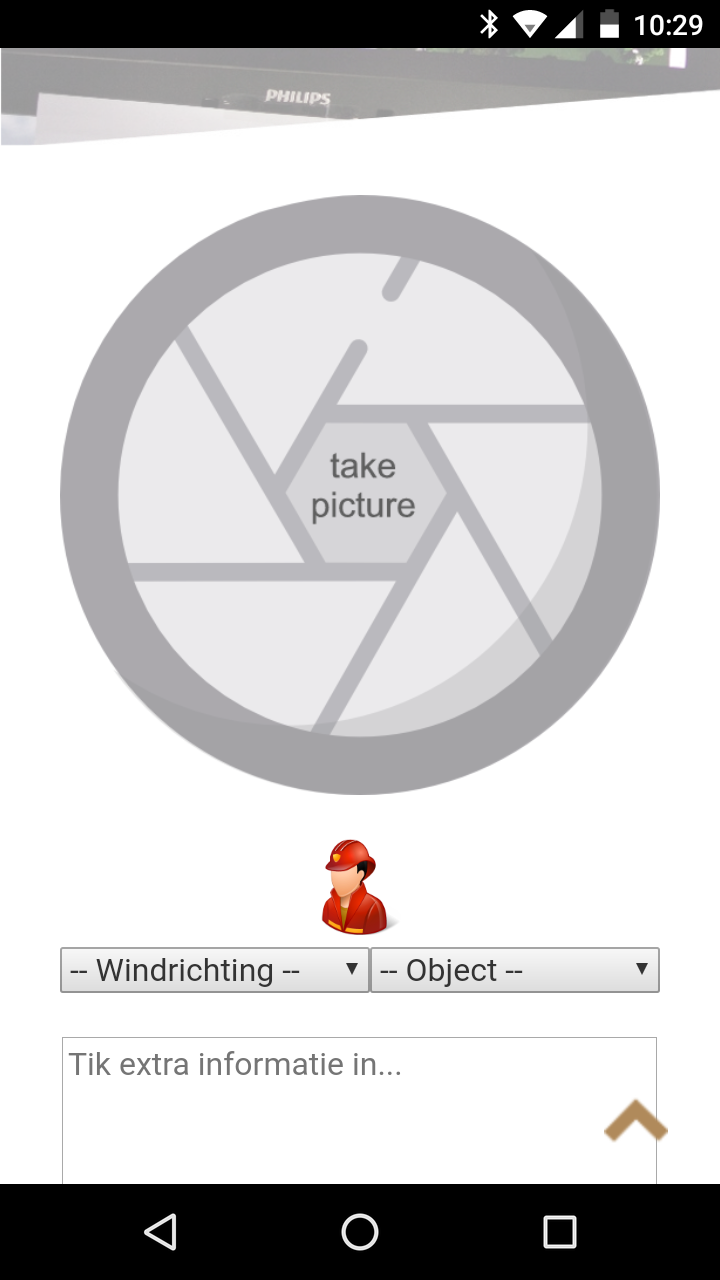Tap the Android home circle button
Image resolution: width=720 pixels, height=1280 pixels.
click(x=360, y=1232)
